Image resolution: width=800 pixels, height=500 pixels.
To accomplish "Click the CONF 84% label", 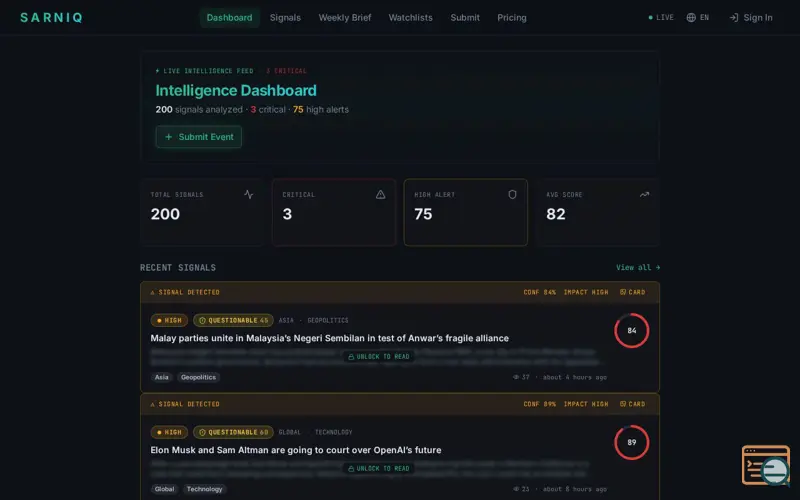I will pos(539,292).
